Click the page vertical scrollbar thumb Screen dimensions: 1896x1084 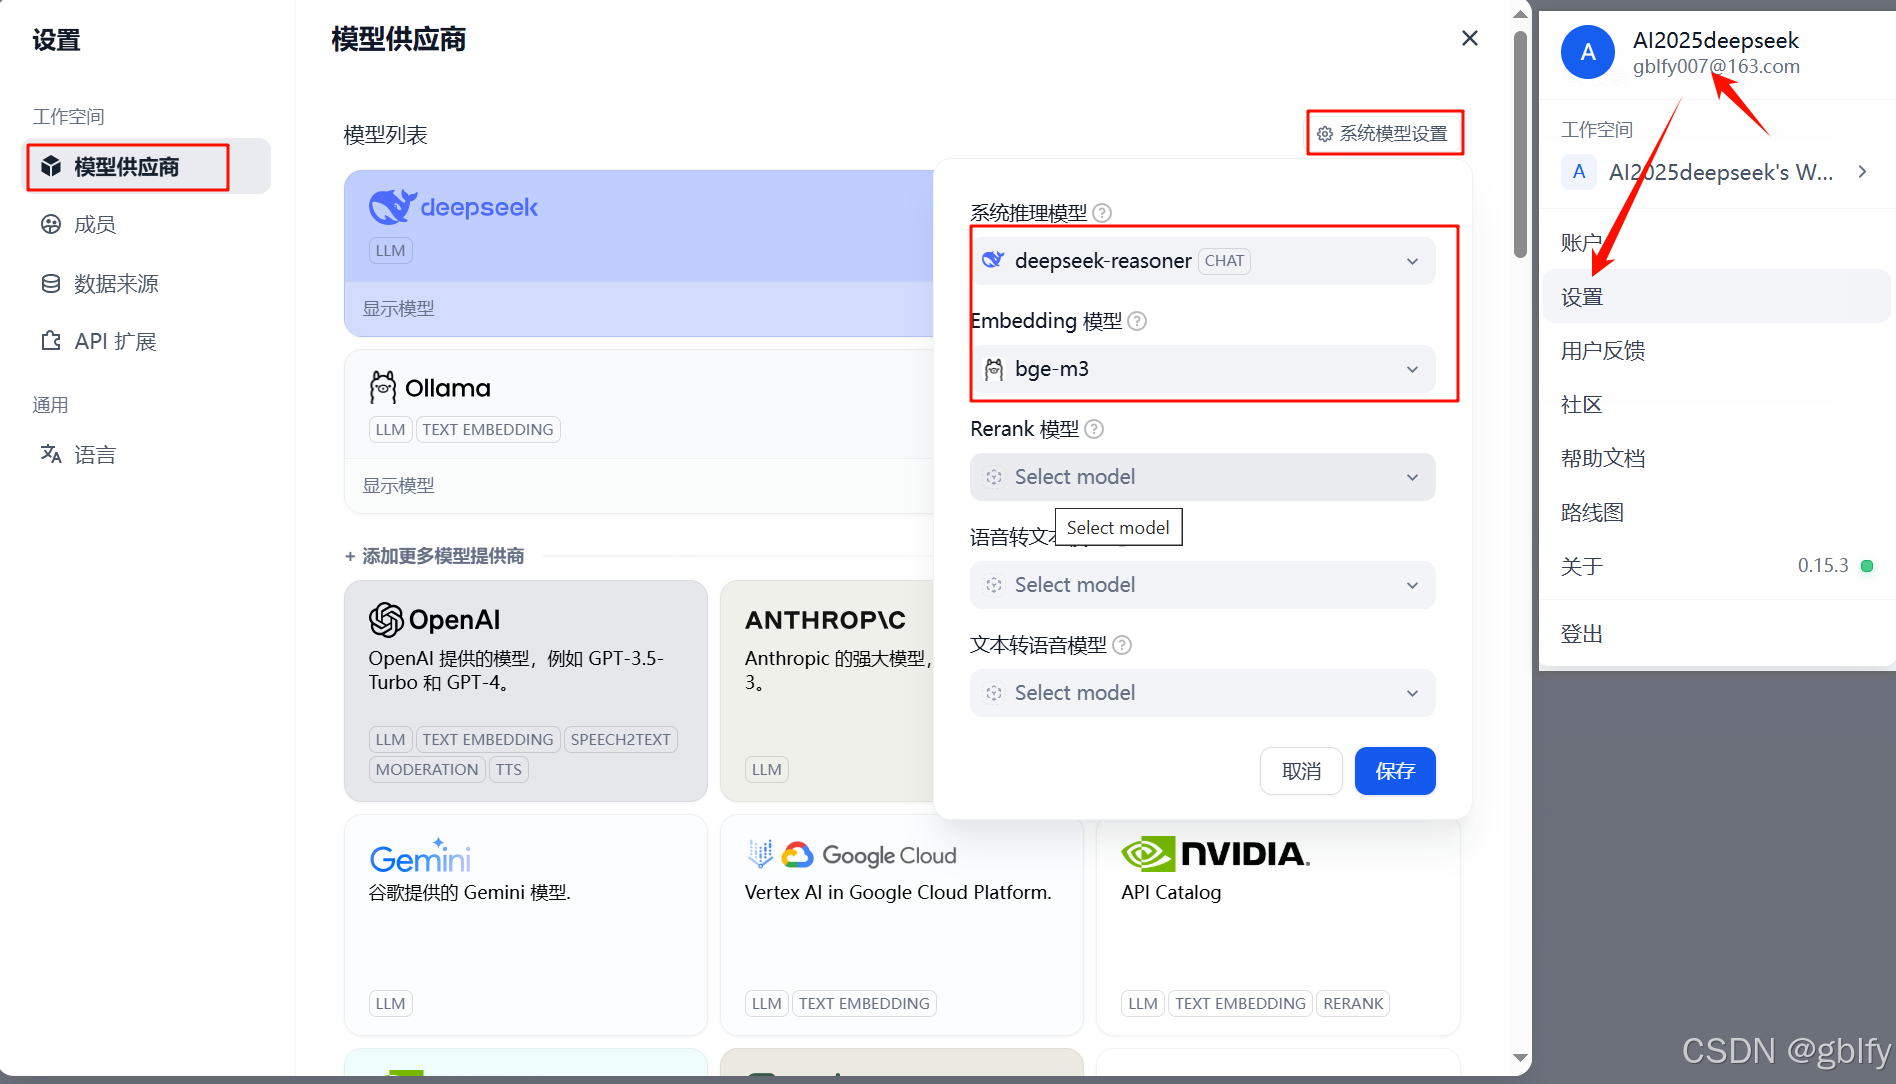(x=1520, y=145)
